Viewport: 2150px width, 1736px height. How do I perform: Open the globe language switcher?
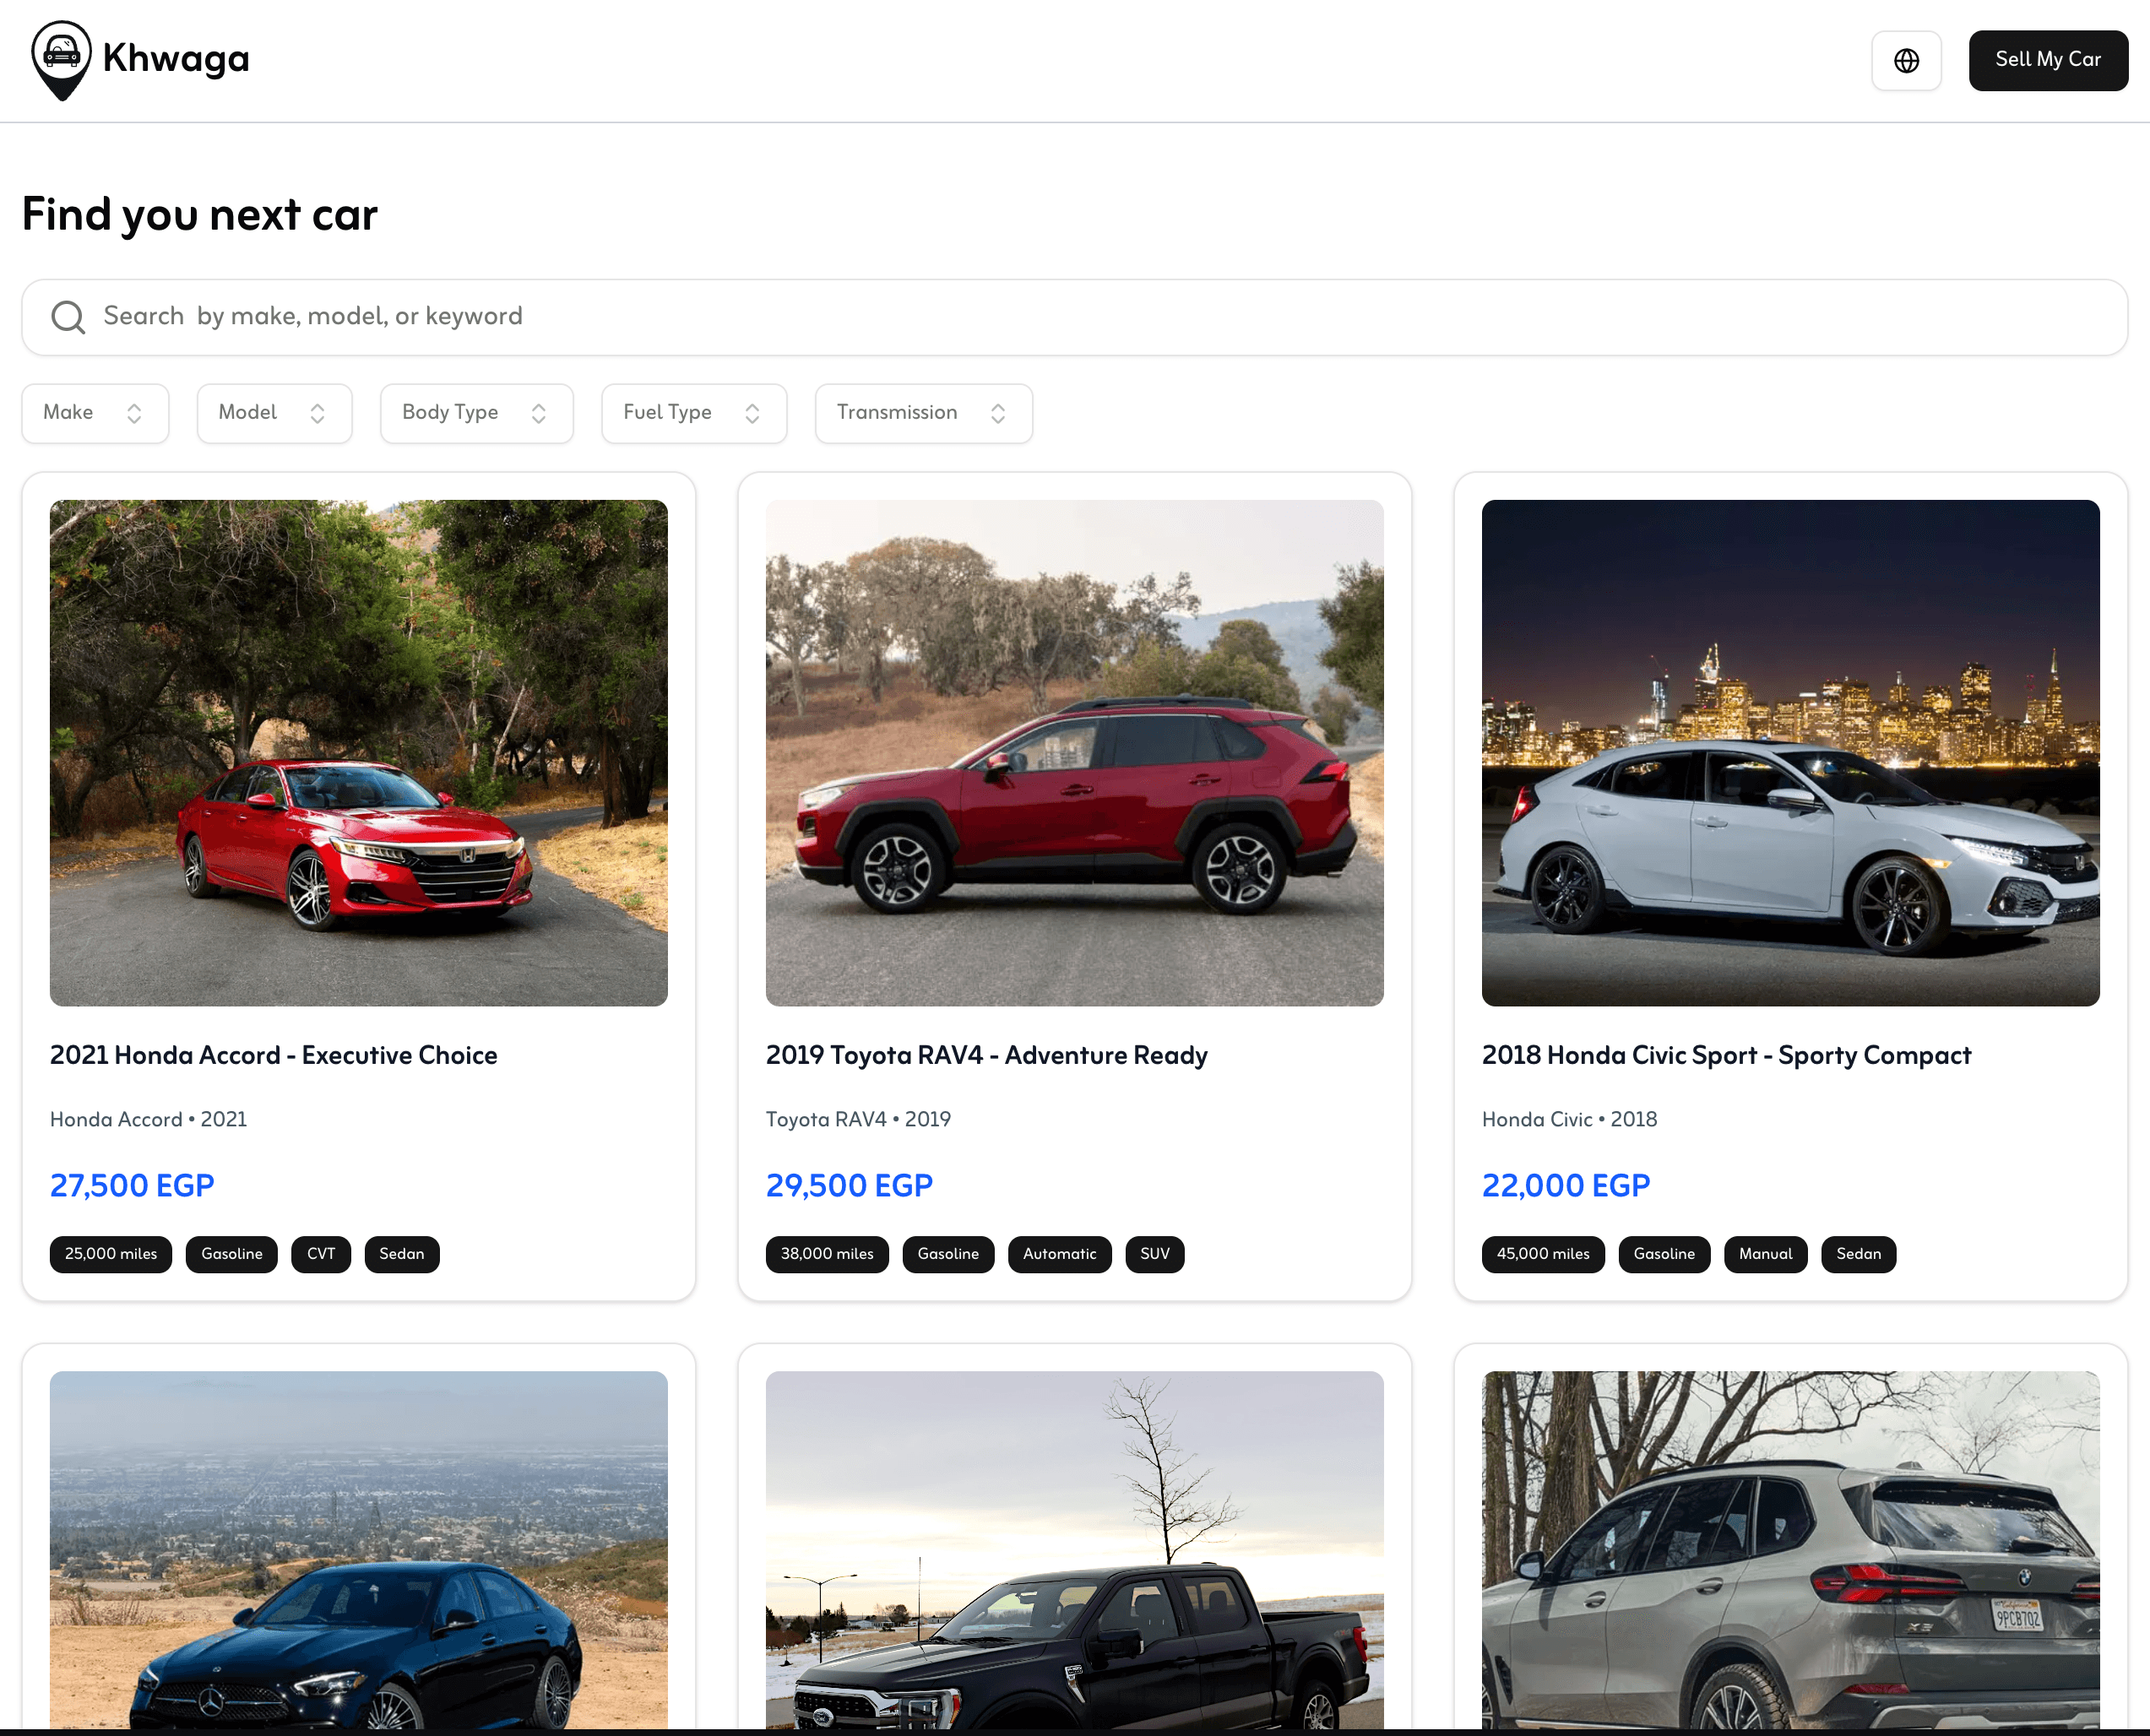pos(1906,60)
